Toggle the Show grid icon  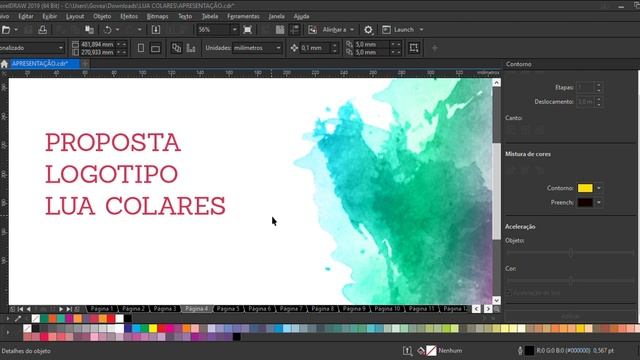click(280, 30)
